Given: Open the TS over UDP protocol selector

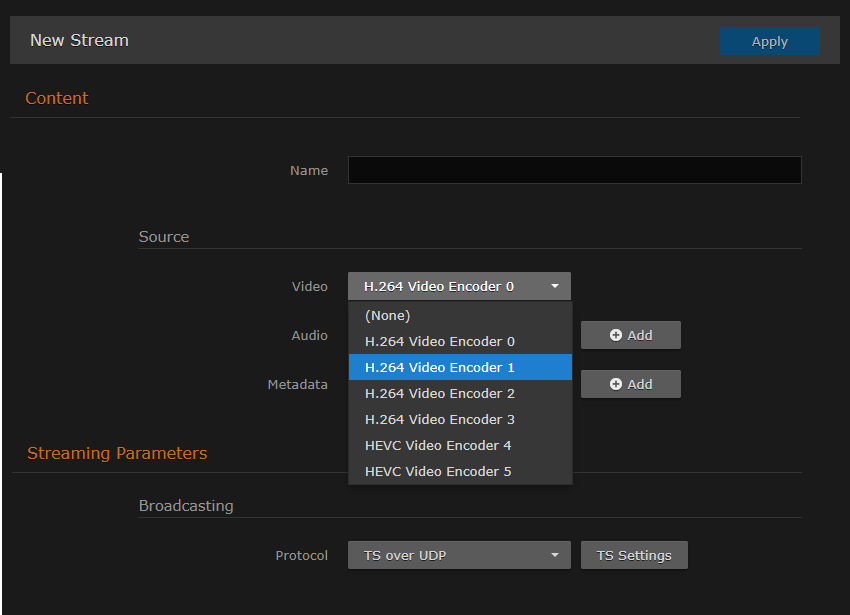Looking at the screenshot, I should click(459, 555).
